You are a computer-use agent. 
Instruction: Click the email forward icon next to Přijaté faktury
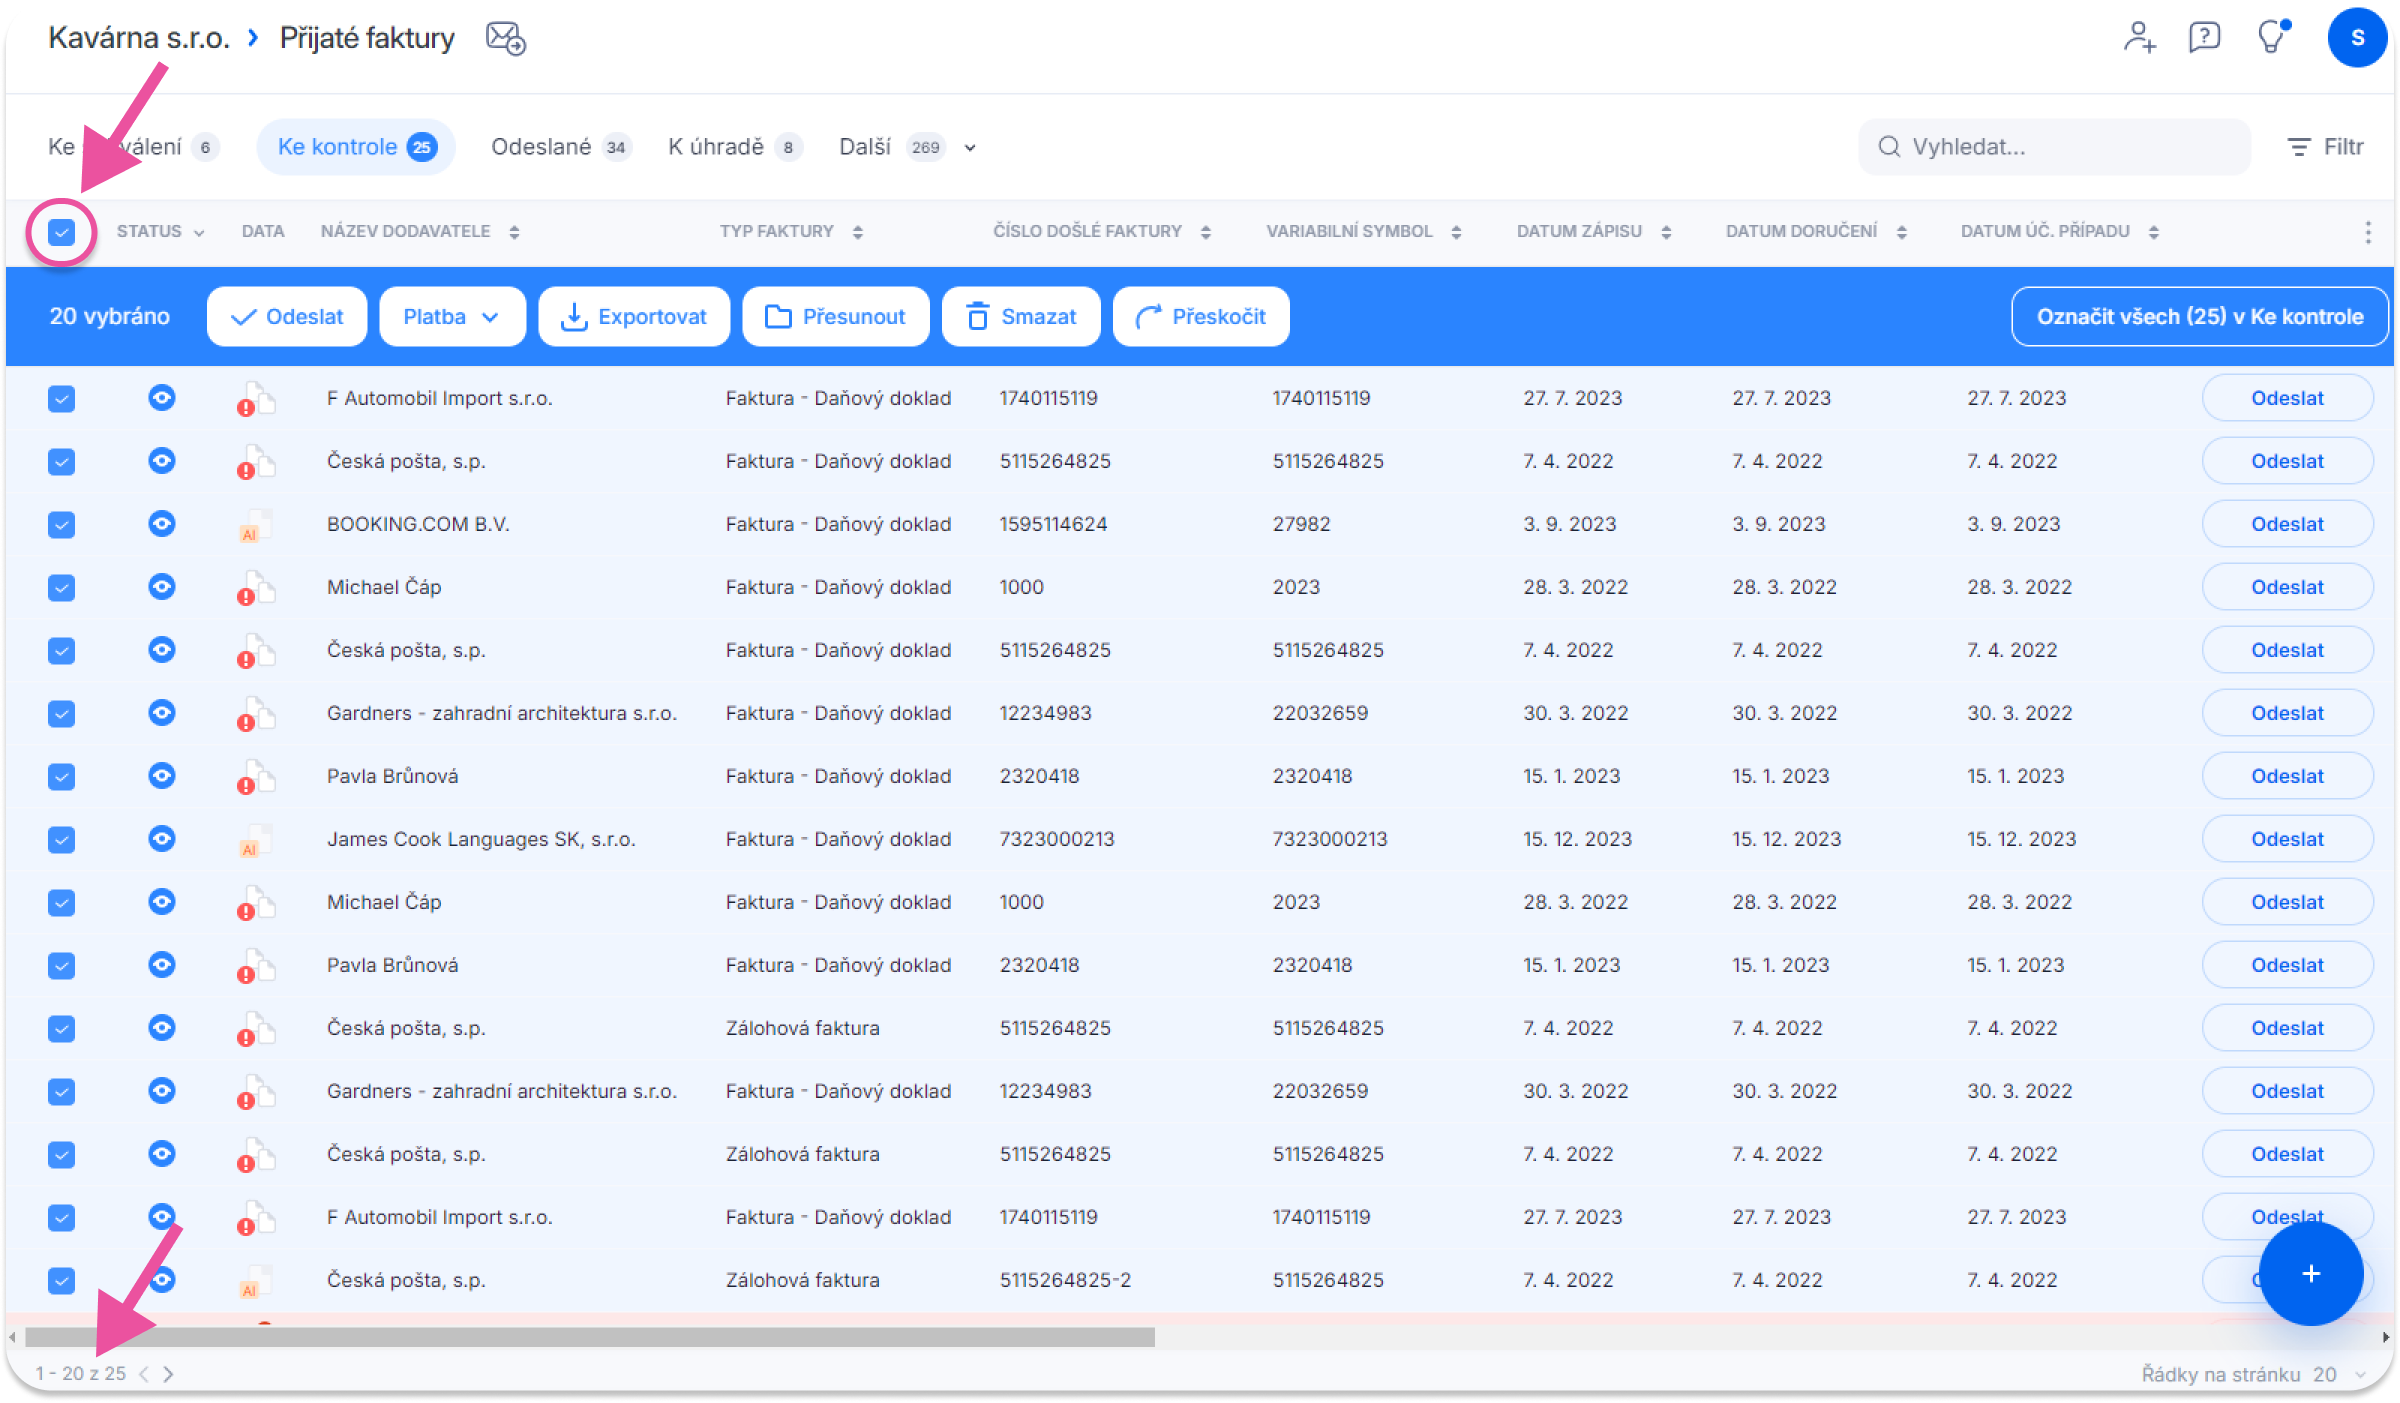pos(505,38)
